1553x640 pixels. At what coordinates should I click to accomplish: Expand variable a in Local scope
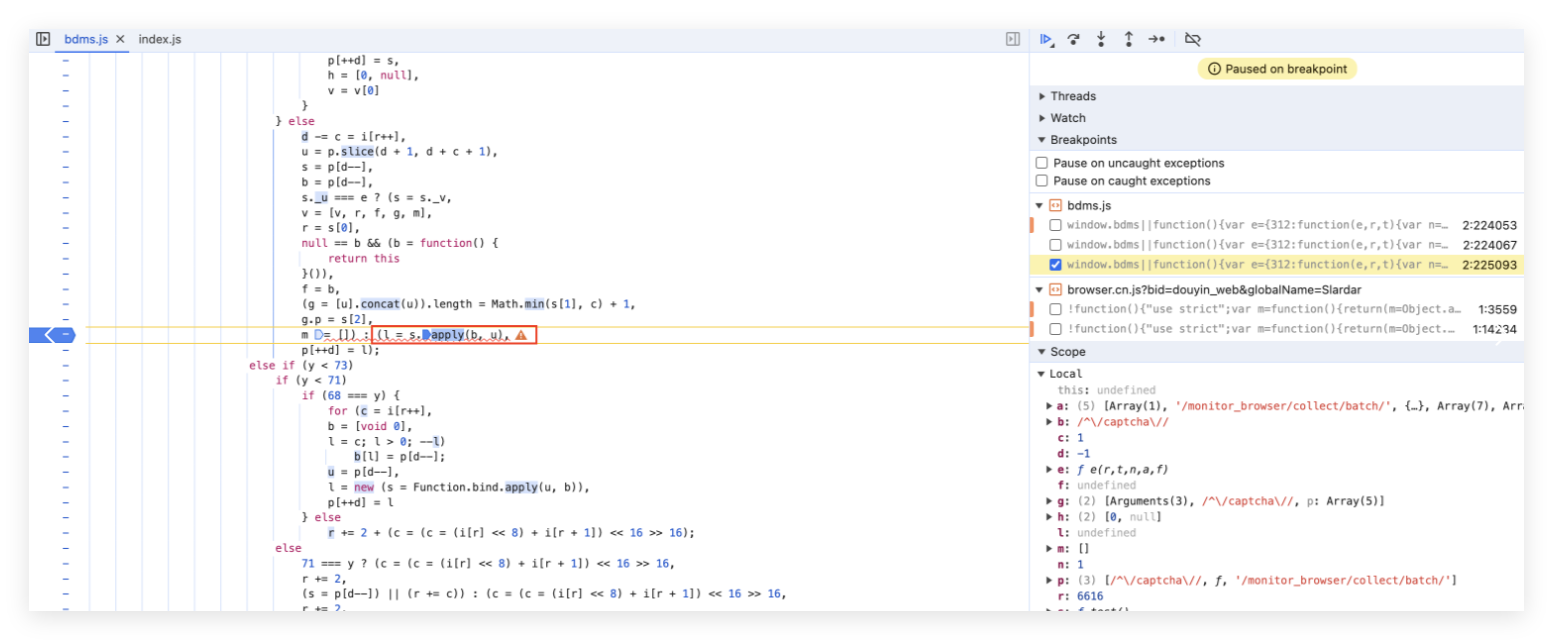coord(1050,406)
